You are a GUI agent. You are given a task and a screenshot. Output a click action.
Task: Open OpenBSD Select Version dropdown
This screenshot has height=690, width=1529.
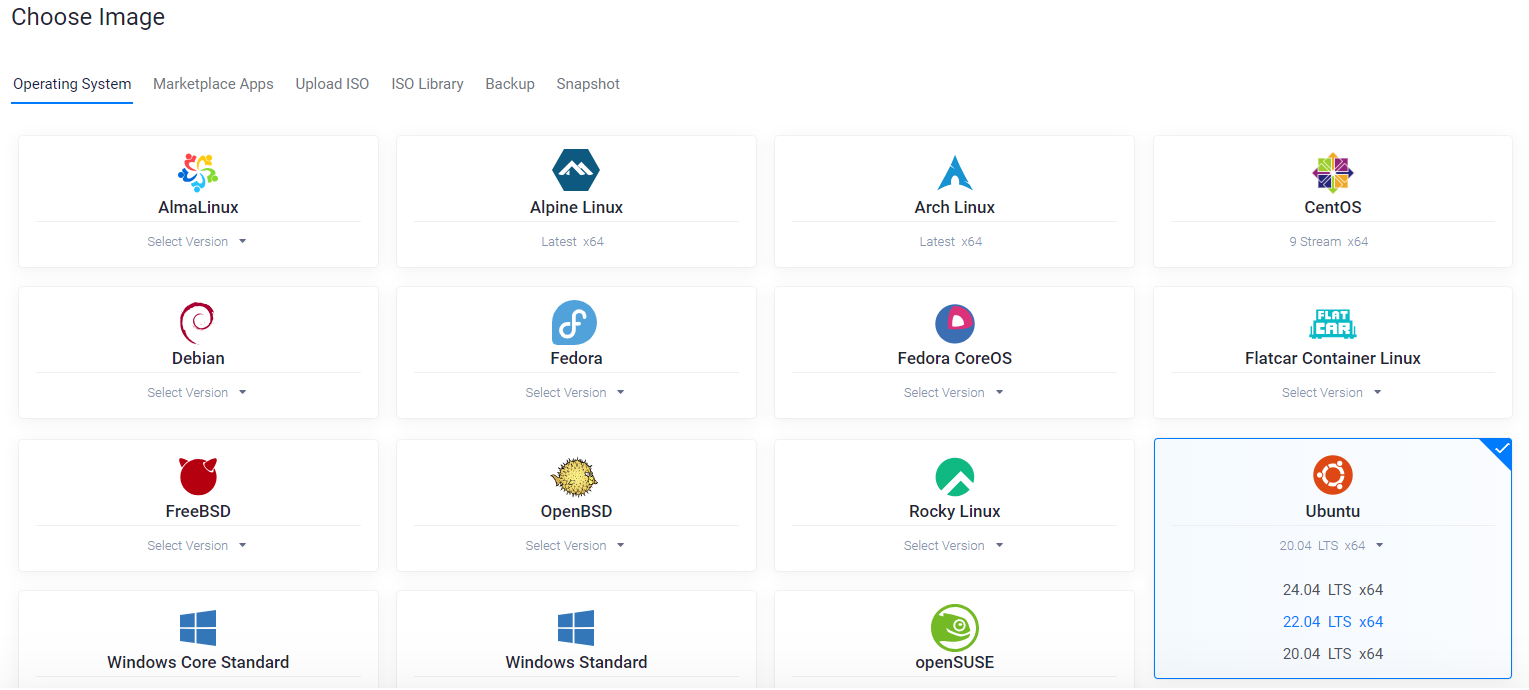point(575,546)
